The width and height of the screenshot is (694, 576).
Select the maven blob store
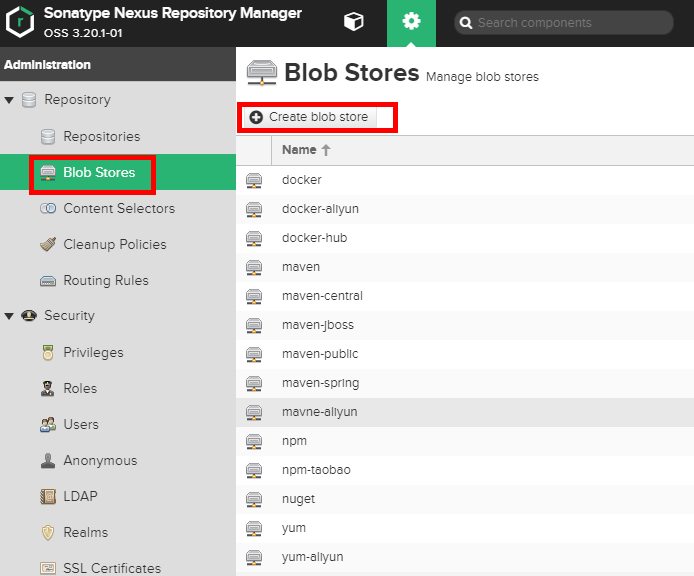pyautogui.click(x=465, y=267)
